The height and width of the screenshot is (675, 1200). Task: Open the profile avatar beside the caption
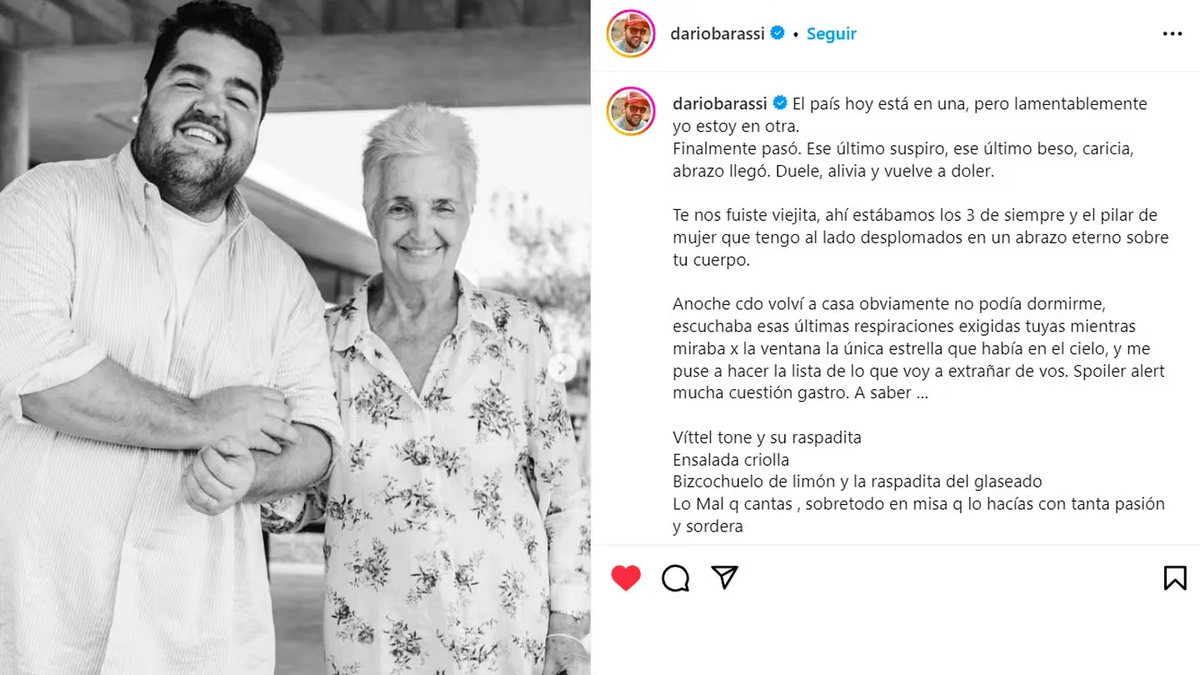coord(631,112)
